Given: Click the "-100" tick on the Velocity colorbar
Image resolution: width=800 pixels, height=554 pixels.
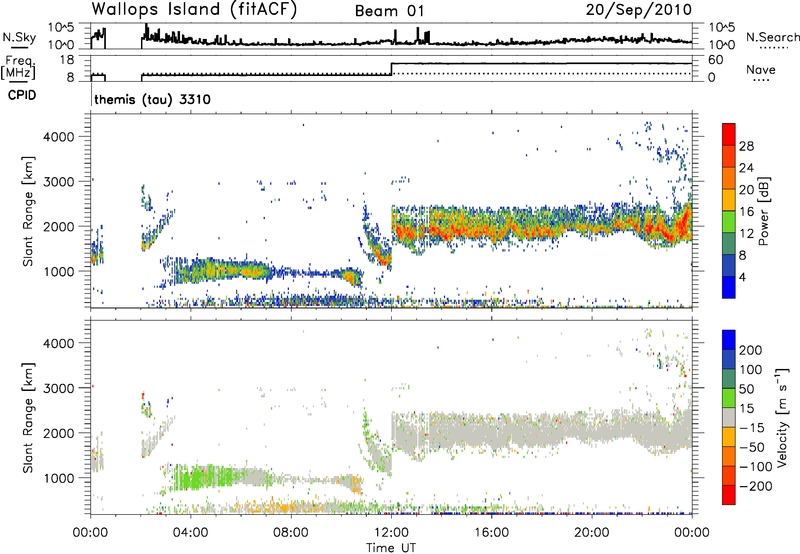Looking at the screenshot, I should 756,467.
